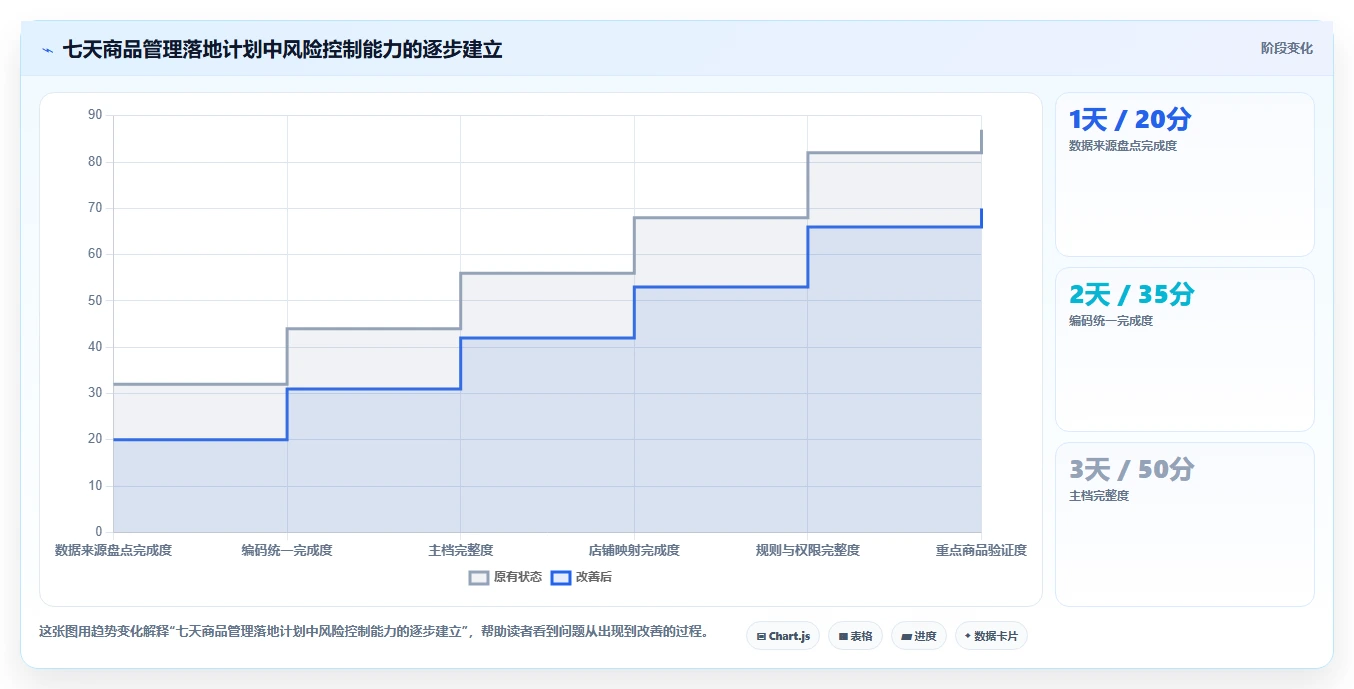The image size is (1354, 689).
Task: Open the 2天 / 35分 data card
Action: [1185, 350]
